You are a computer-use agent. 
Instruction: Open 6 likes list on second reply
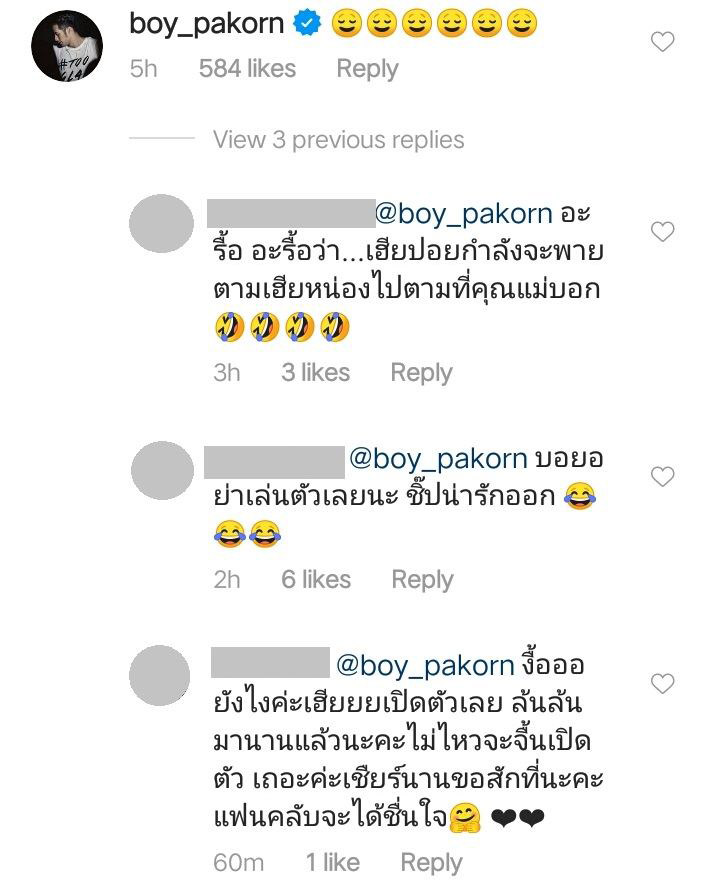coord(316,579)
